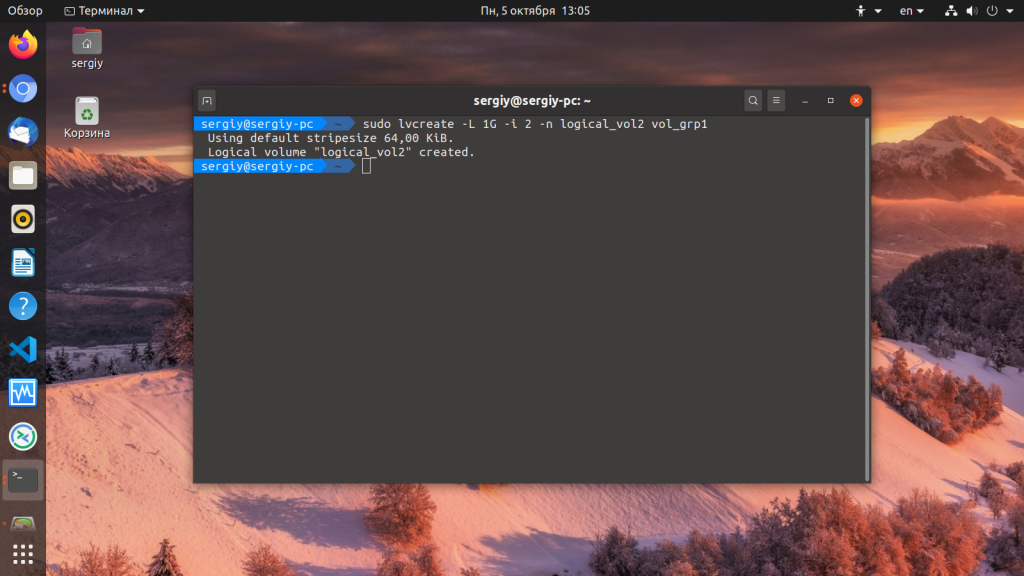Click at the terminal cursor prompt
This screenshot has width=1024, height=576.
366,167
